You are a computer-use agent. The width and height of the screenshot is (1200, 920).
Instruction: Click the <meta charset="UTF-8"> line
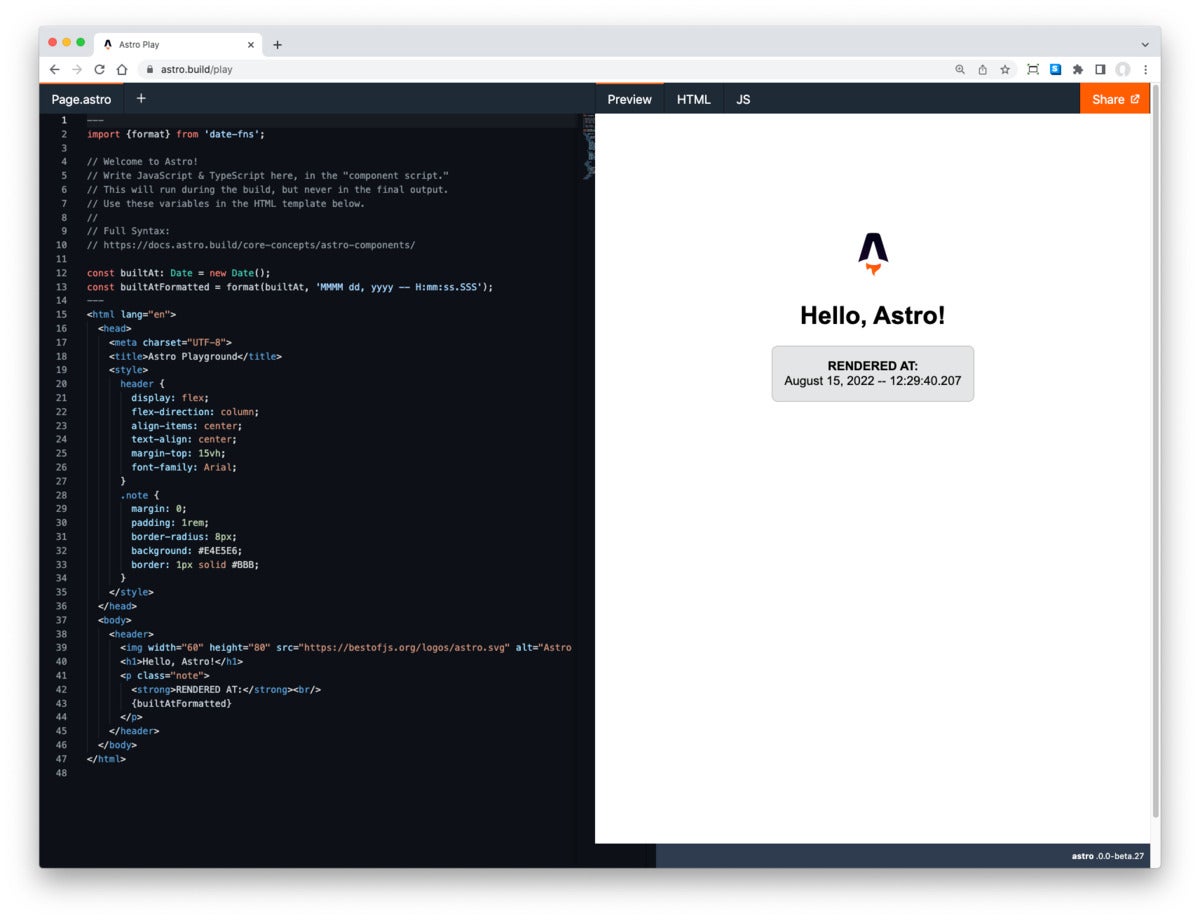[170, 342]
